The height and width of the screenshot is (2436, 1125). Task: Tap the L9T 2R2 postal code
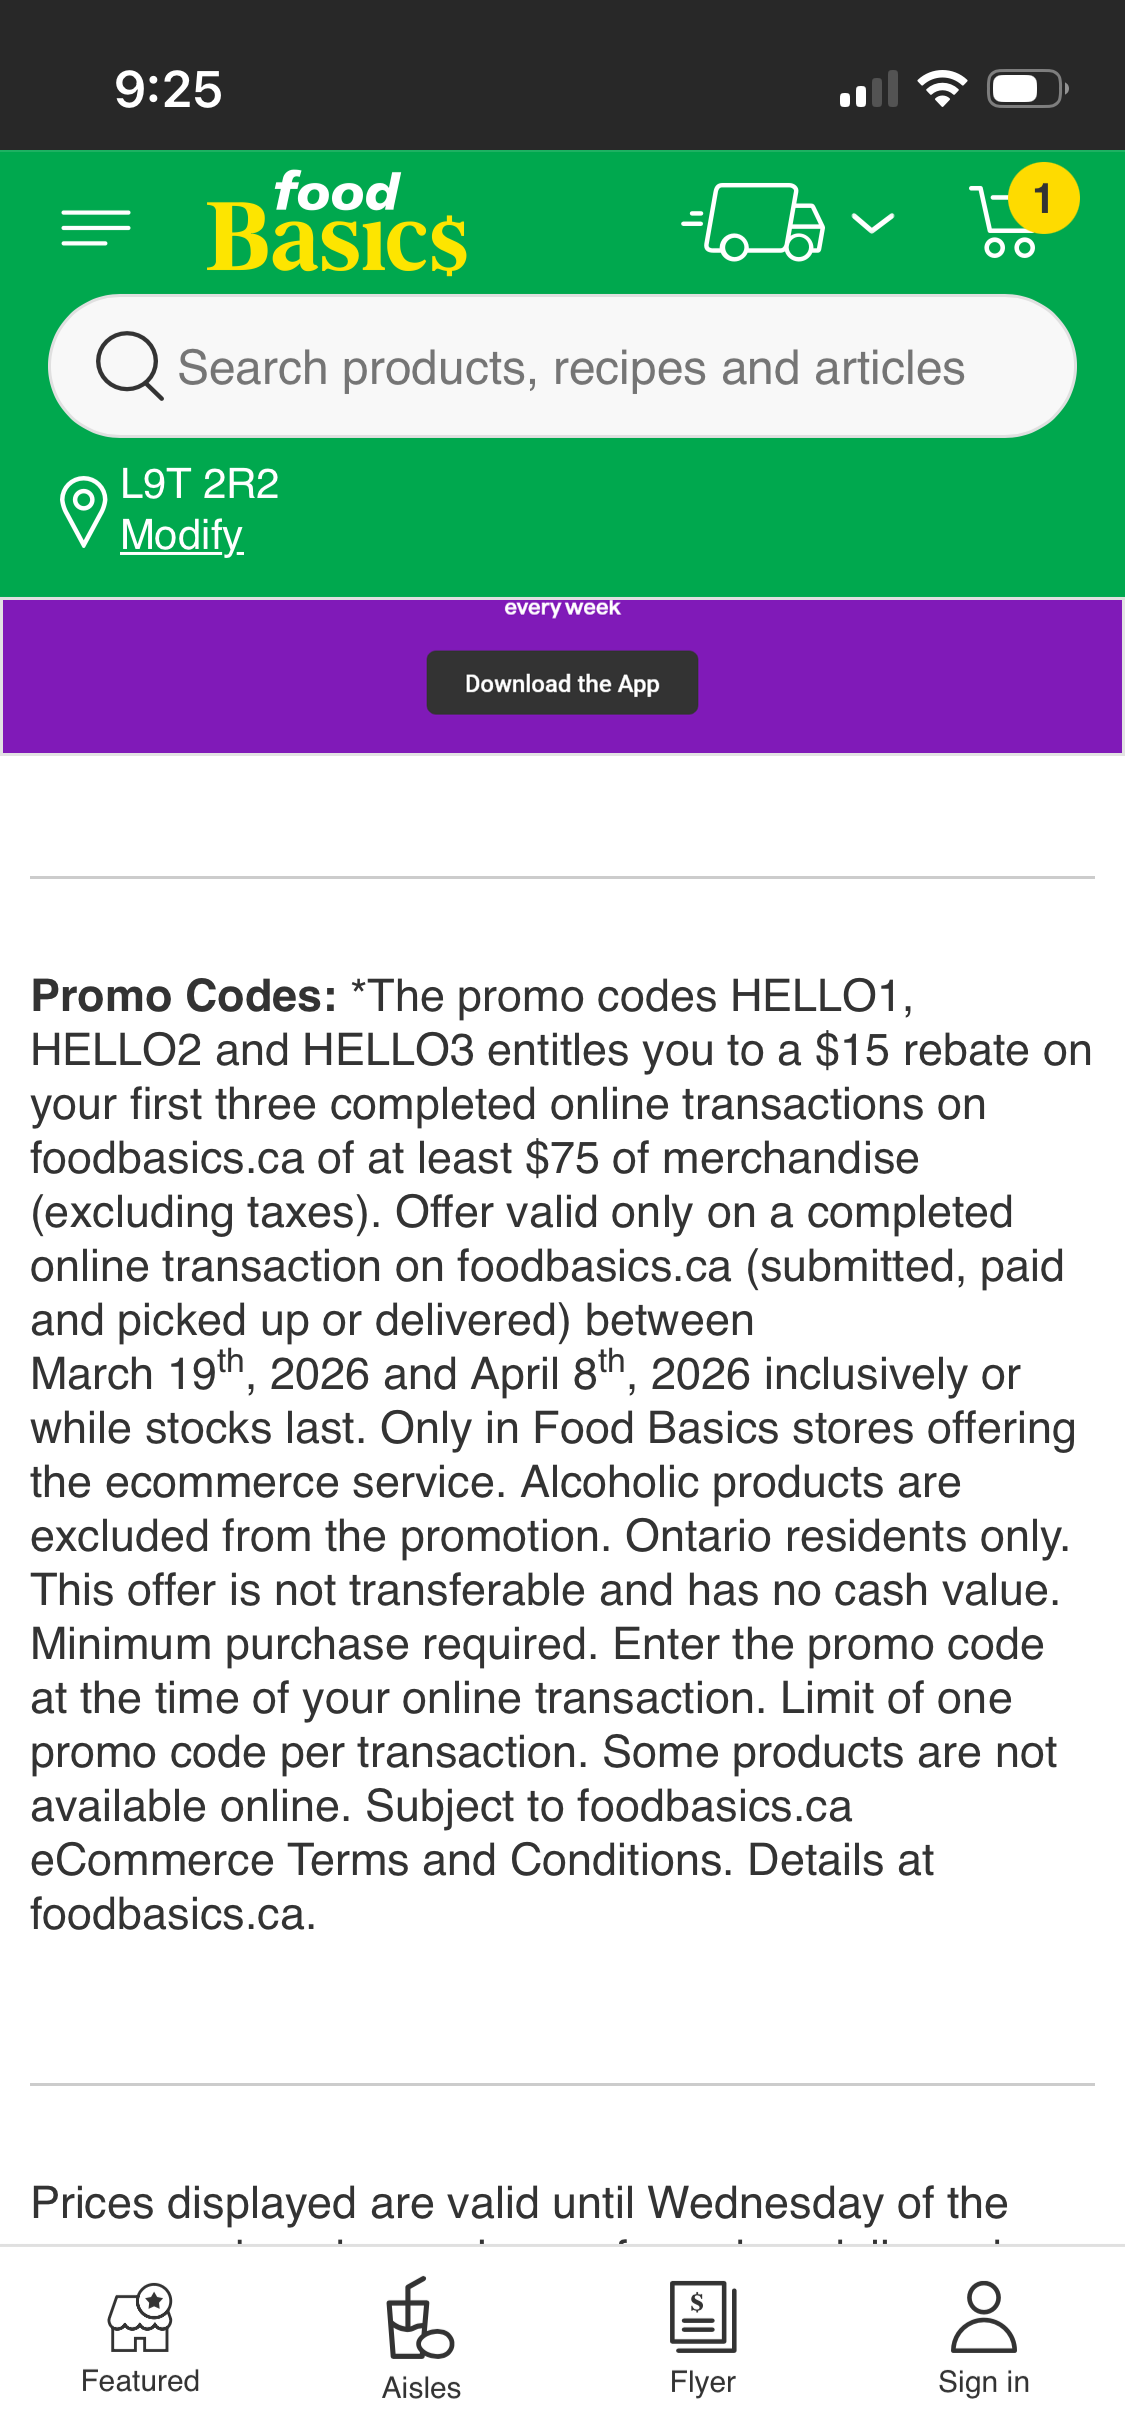click(x=199, y=484)
